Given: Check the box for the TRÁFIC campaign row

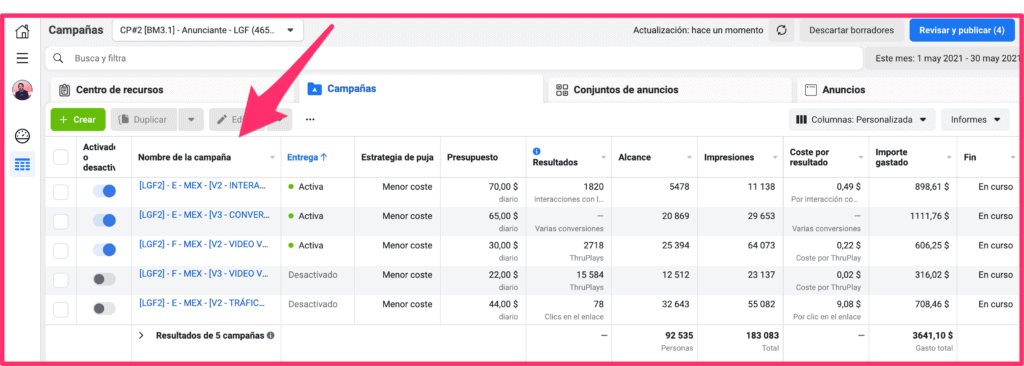Looking at the screenshot, I should coord(61,309).
